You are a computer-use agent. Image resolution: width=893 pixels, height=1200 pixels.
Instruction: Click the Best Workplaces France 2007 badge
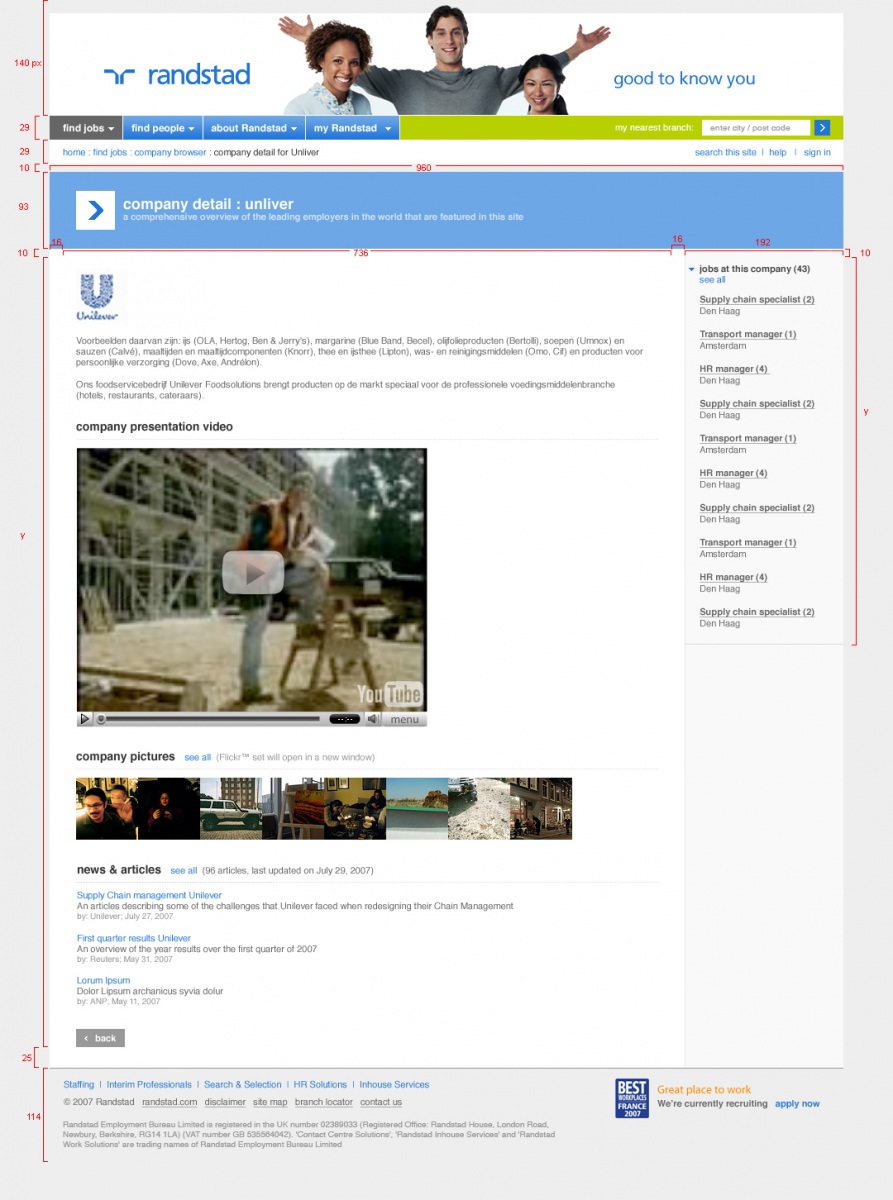tap(632, 1098)
